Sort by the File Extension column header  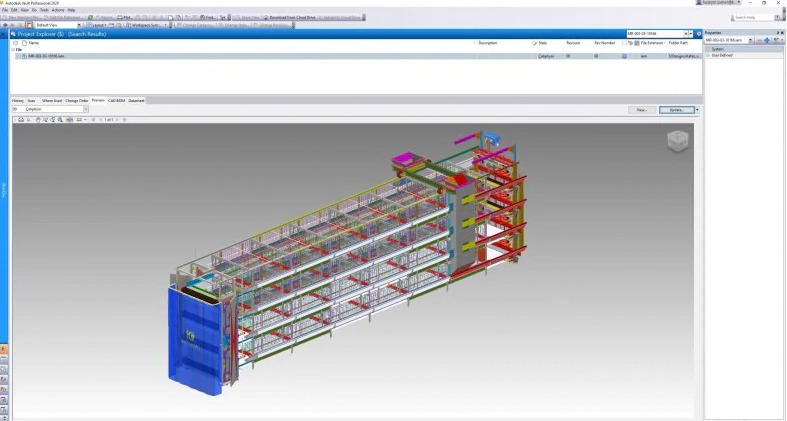[652, 43]
